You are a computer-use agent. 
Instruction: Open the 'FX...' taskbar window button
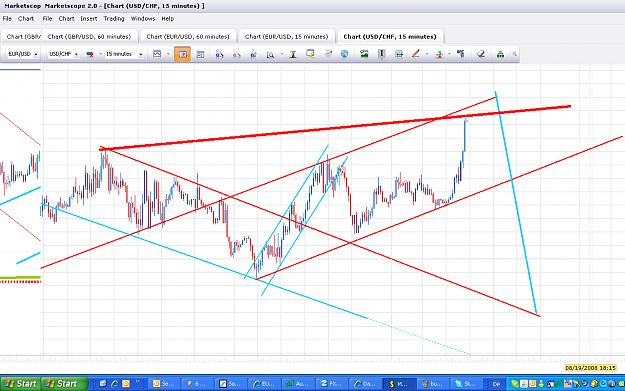click(x=330, y=384)
